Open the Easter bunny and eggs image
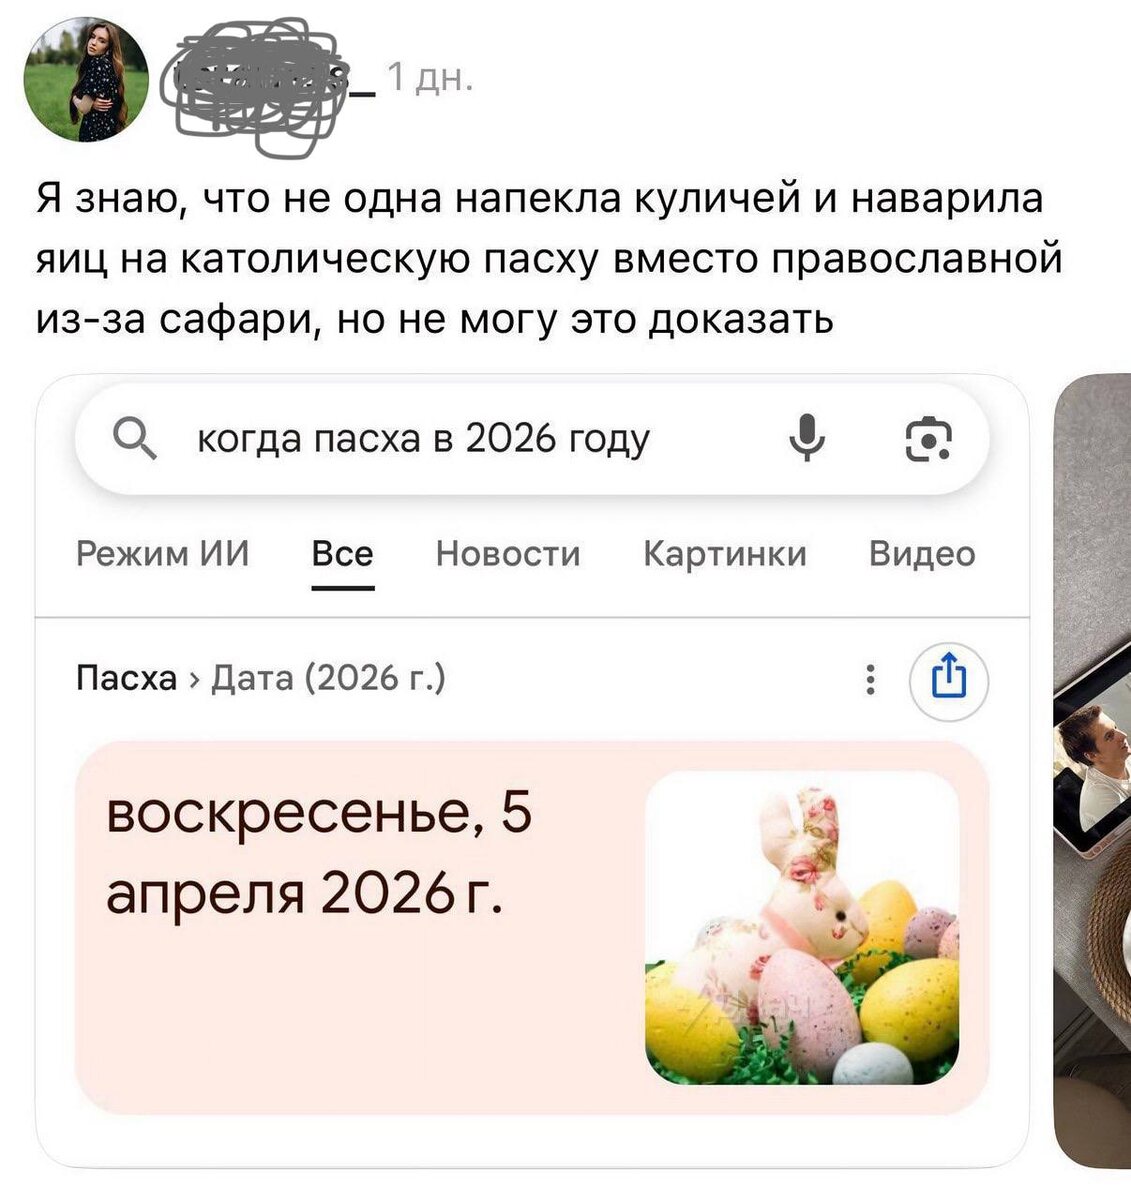This screenshot has width=1131, height=1200. pyautogui.click(x=802, y=928)
